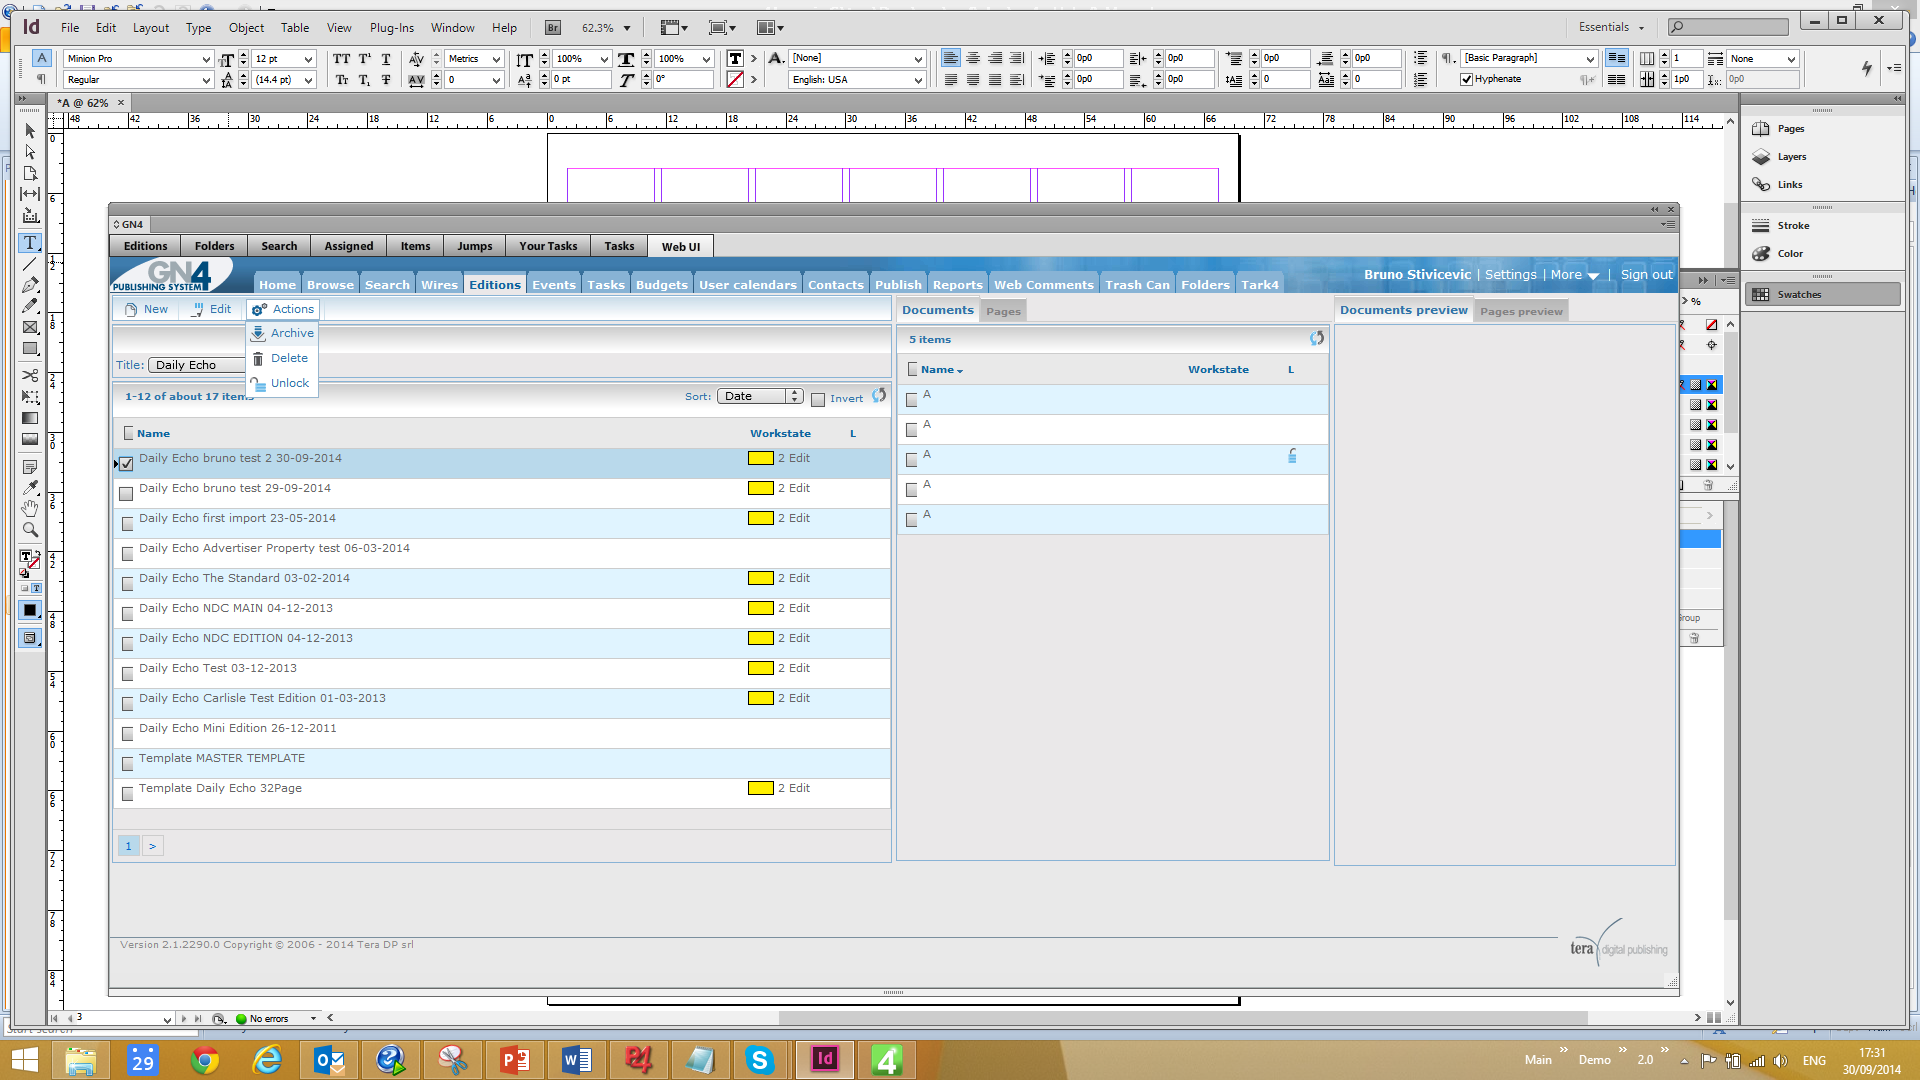Check Daily Echo first import 23-05-2014
Viewport: 1920px width, 1080px height.
click(x=127, y=524)
